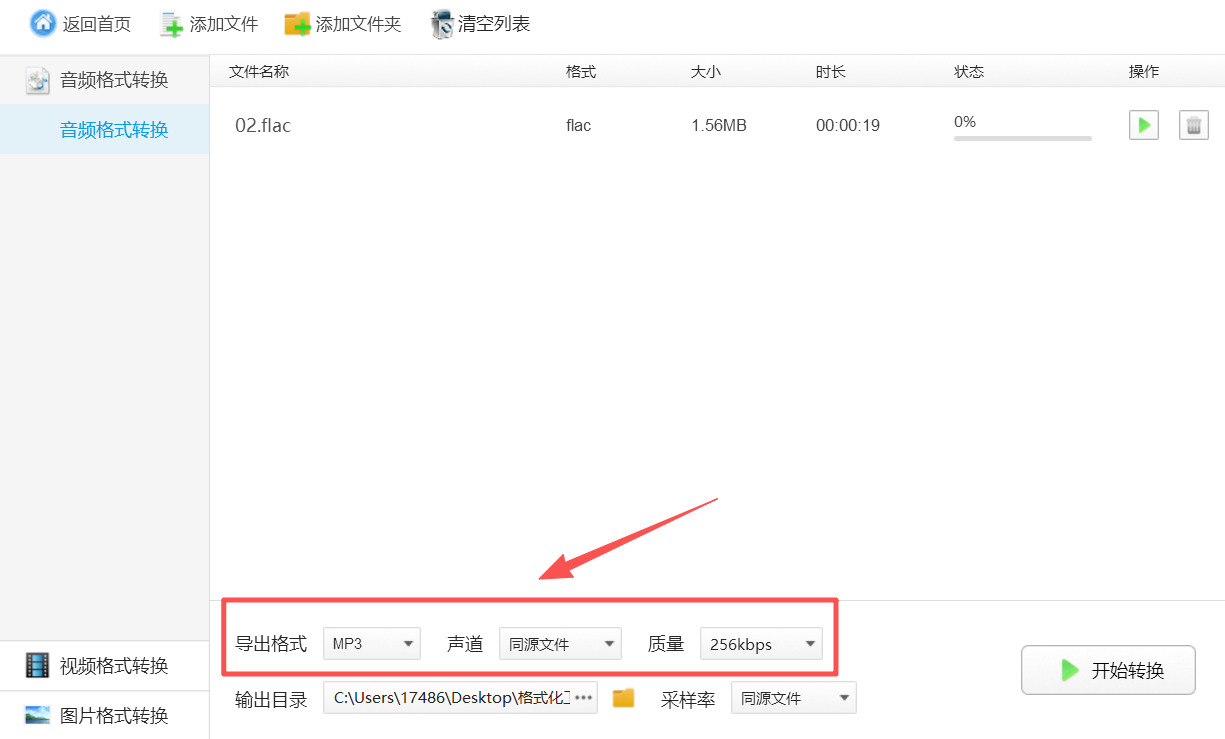Open the 采样率 同源文件 dropdown

coord(794,698)
